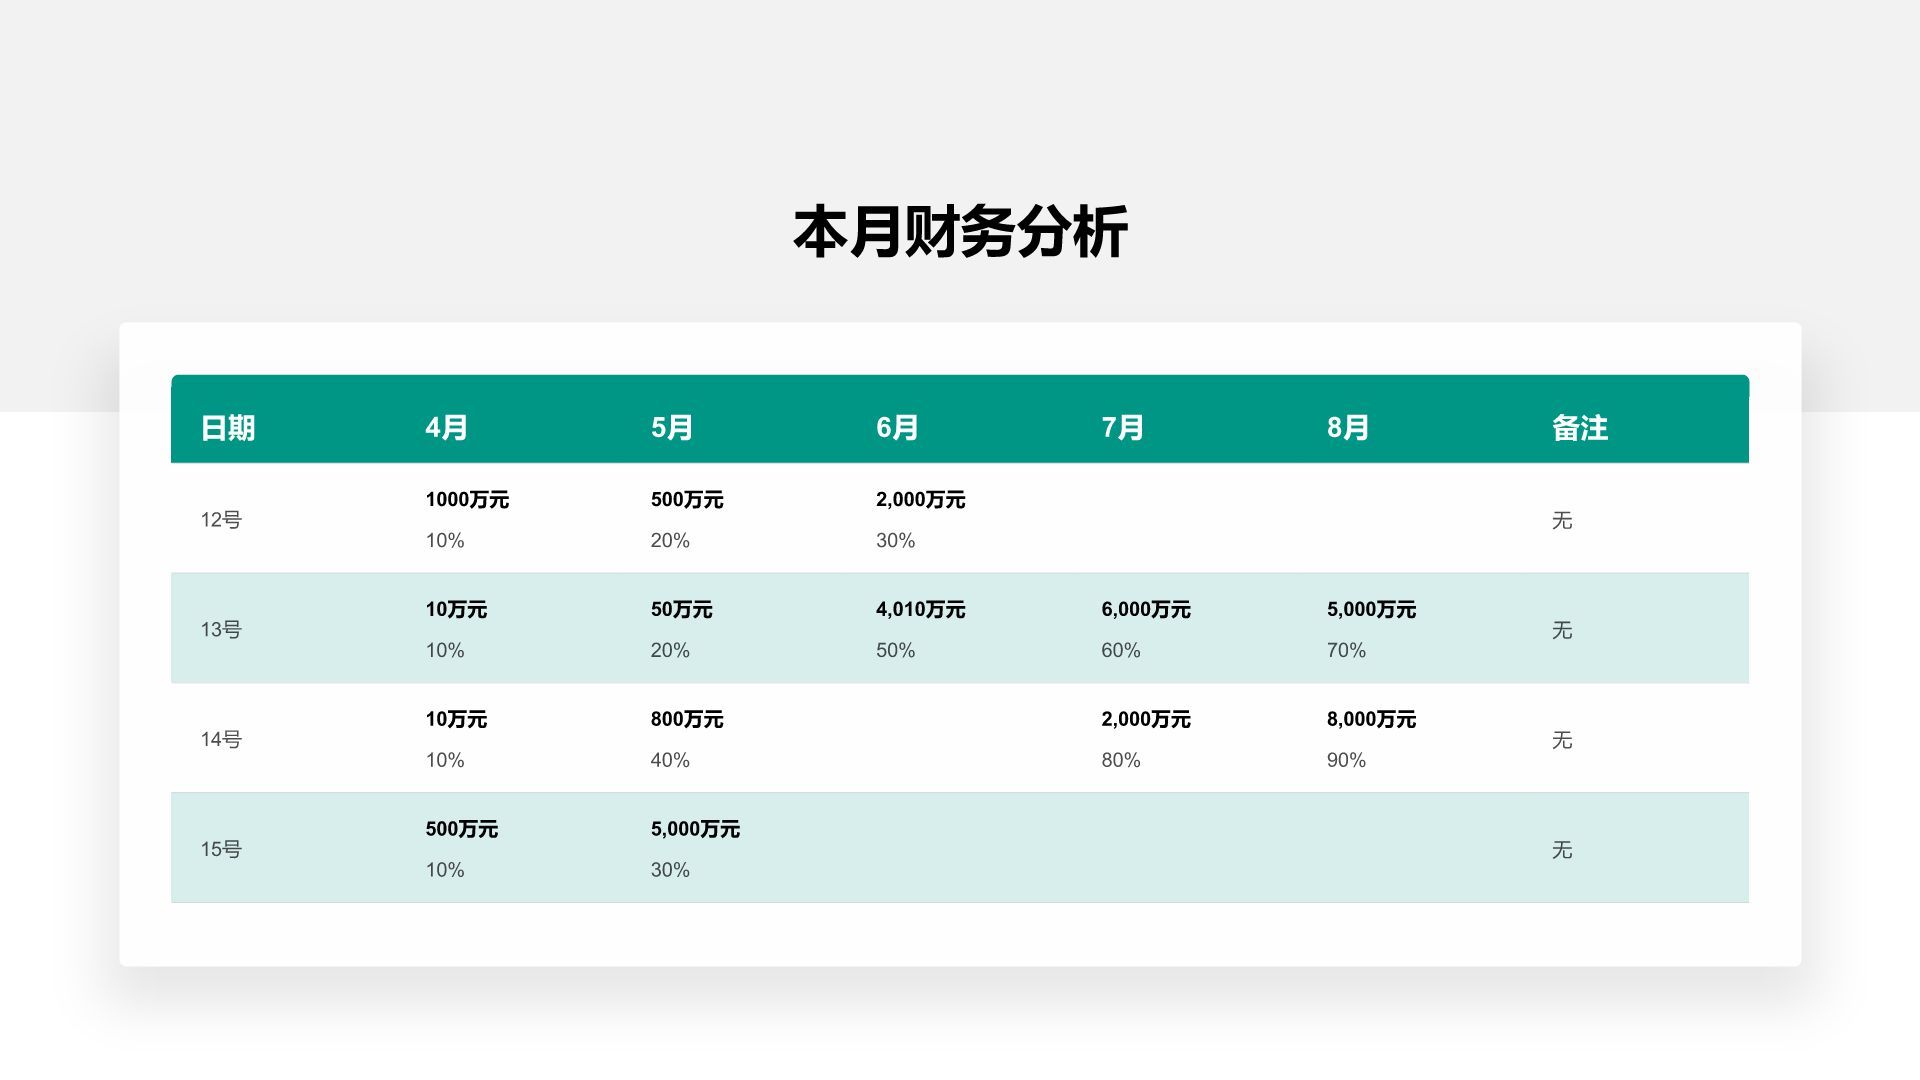The image size is (1920, 1080).
Task: Click the 4,010万元 value in row 13号
Action: point(919,609)
